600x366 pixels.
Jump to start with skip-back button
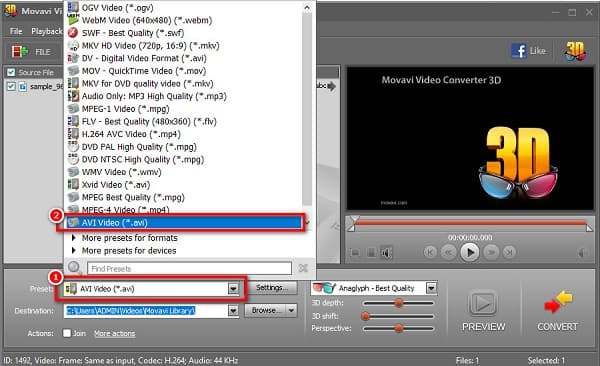click(x=430, y=252)
